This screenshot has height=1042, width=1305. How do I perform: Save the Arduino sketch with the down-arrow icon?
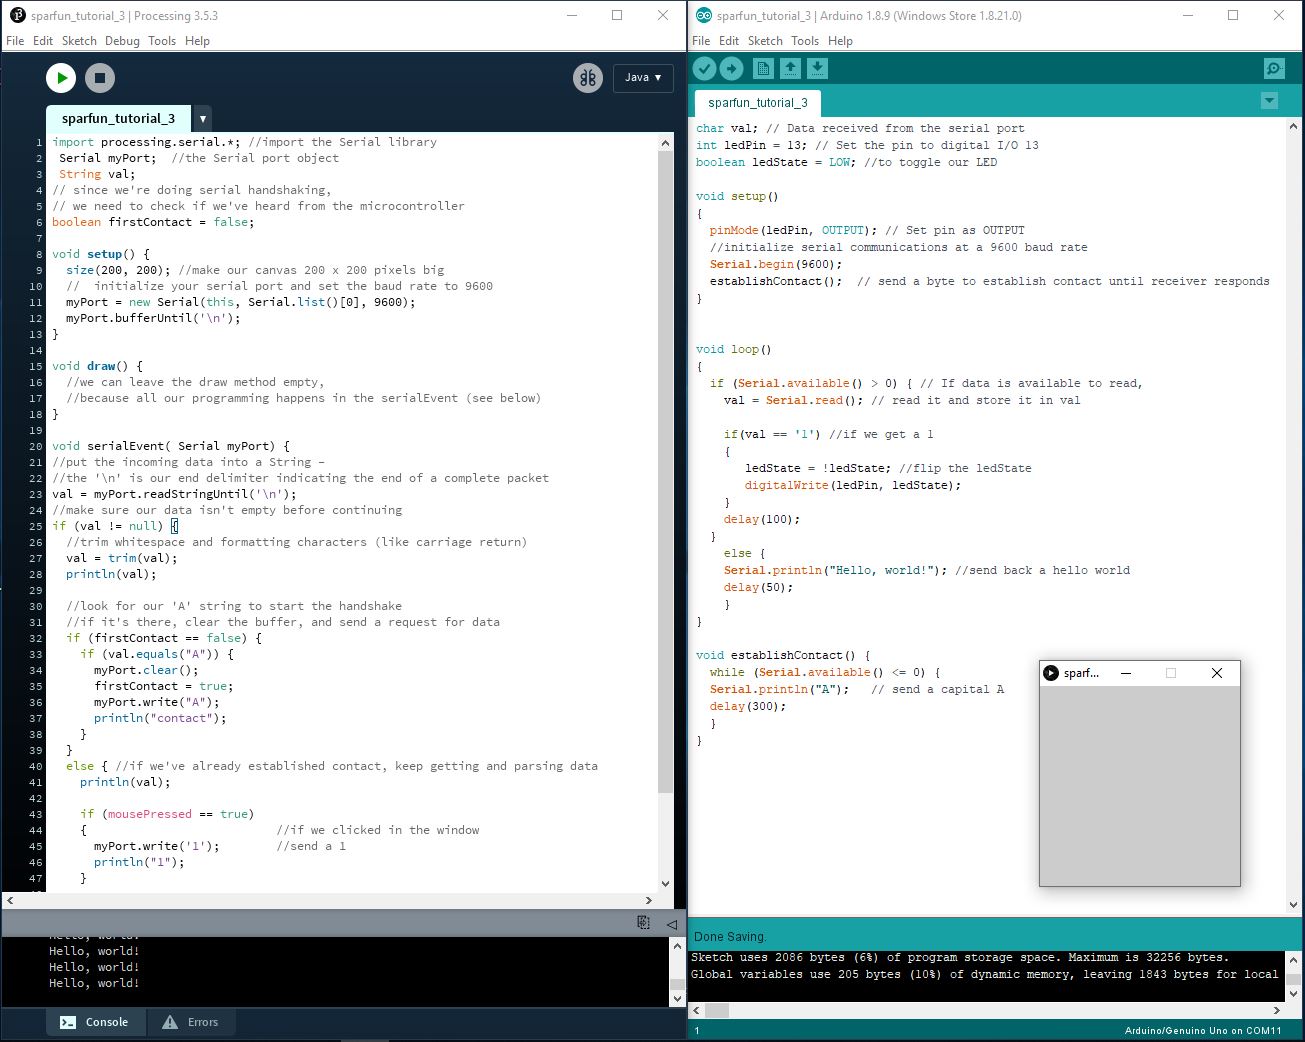817,68
